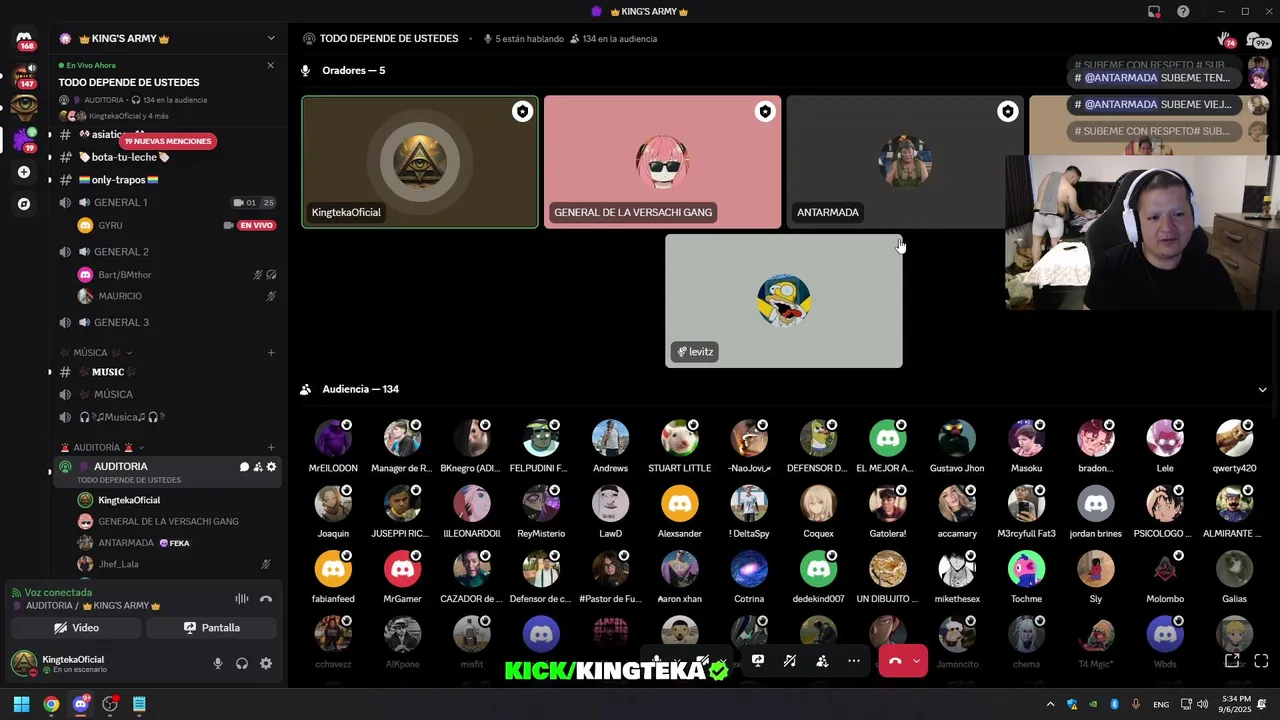Viewport: 1280px width, 720px height.
Task: Show hidden system tray icons
Action: [1050, 704]
